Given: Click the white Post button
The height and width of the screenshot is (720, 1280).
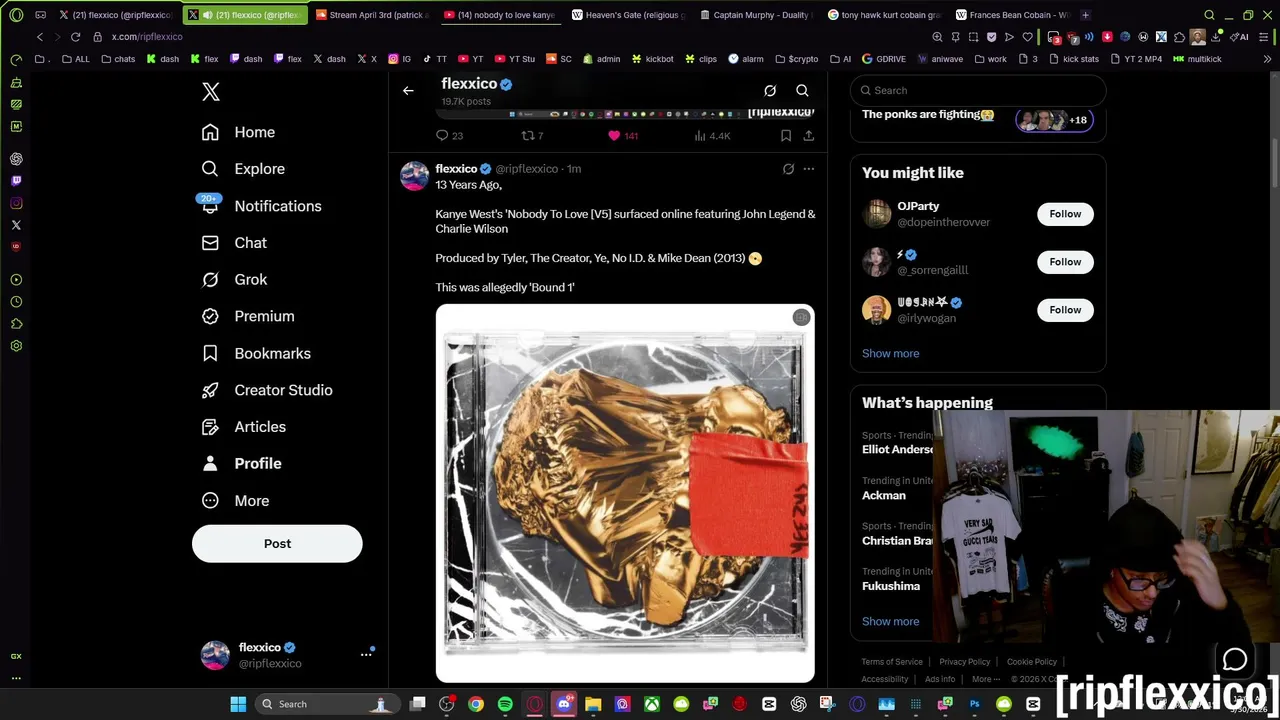Looking at the screenshot, I should [277, 544].
